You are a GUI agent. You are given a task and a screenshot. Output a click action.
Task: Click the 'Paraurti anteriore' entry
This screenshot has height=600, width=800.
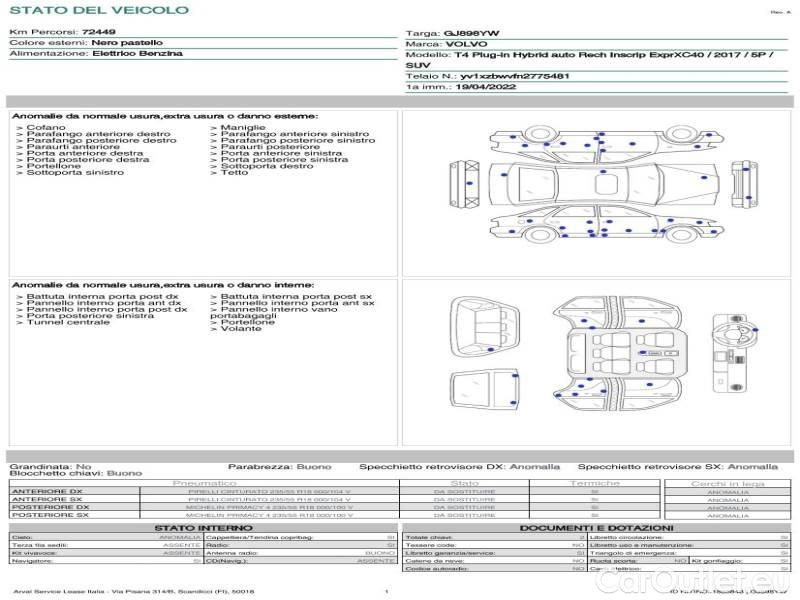pyautogui.click(x=73, y=146)
